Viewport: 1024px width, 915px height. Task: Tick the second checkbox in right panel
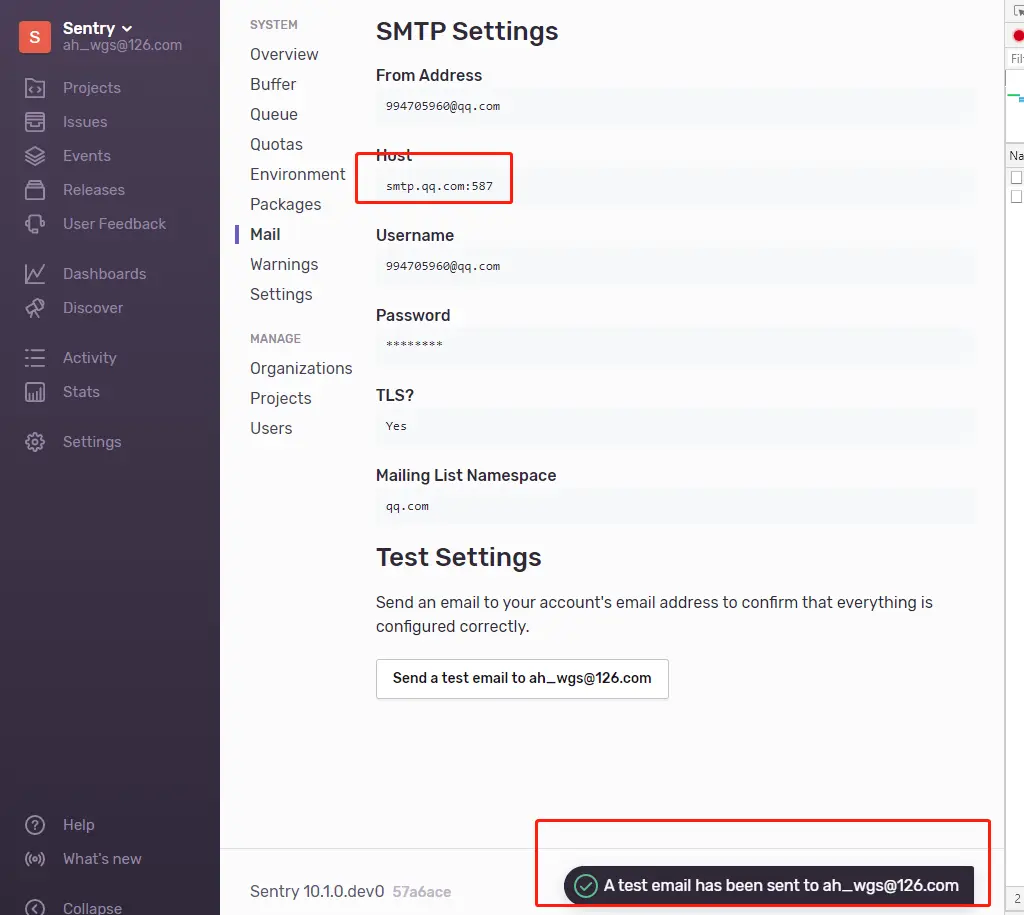coord(1016,197)
